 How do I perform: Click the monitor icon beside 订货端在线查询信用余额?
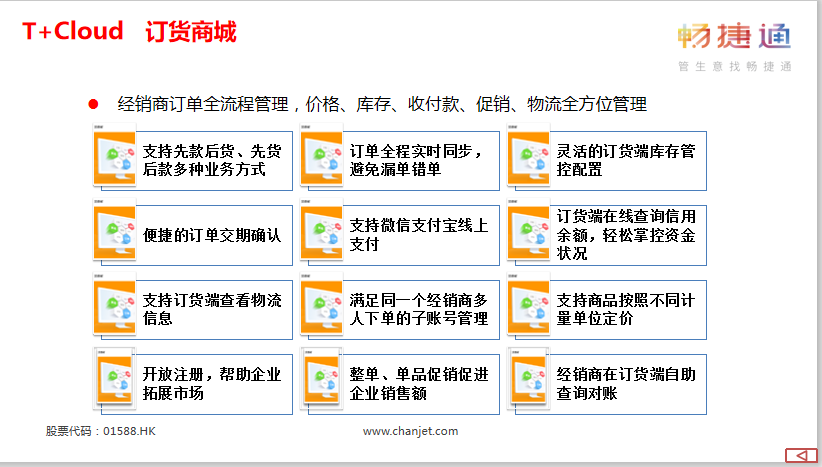click(528, 230)
